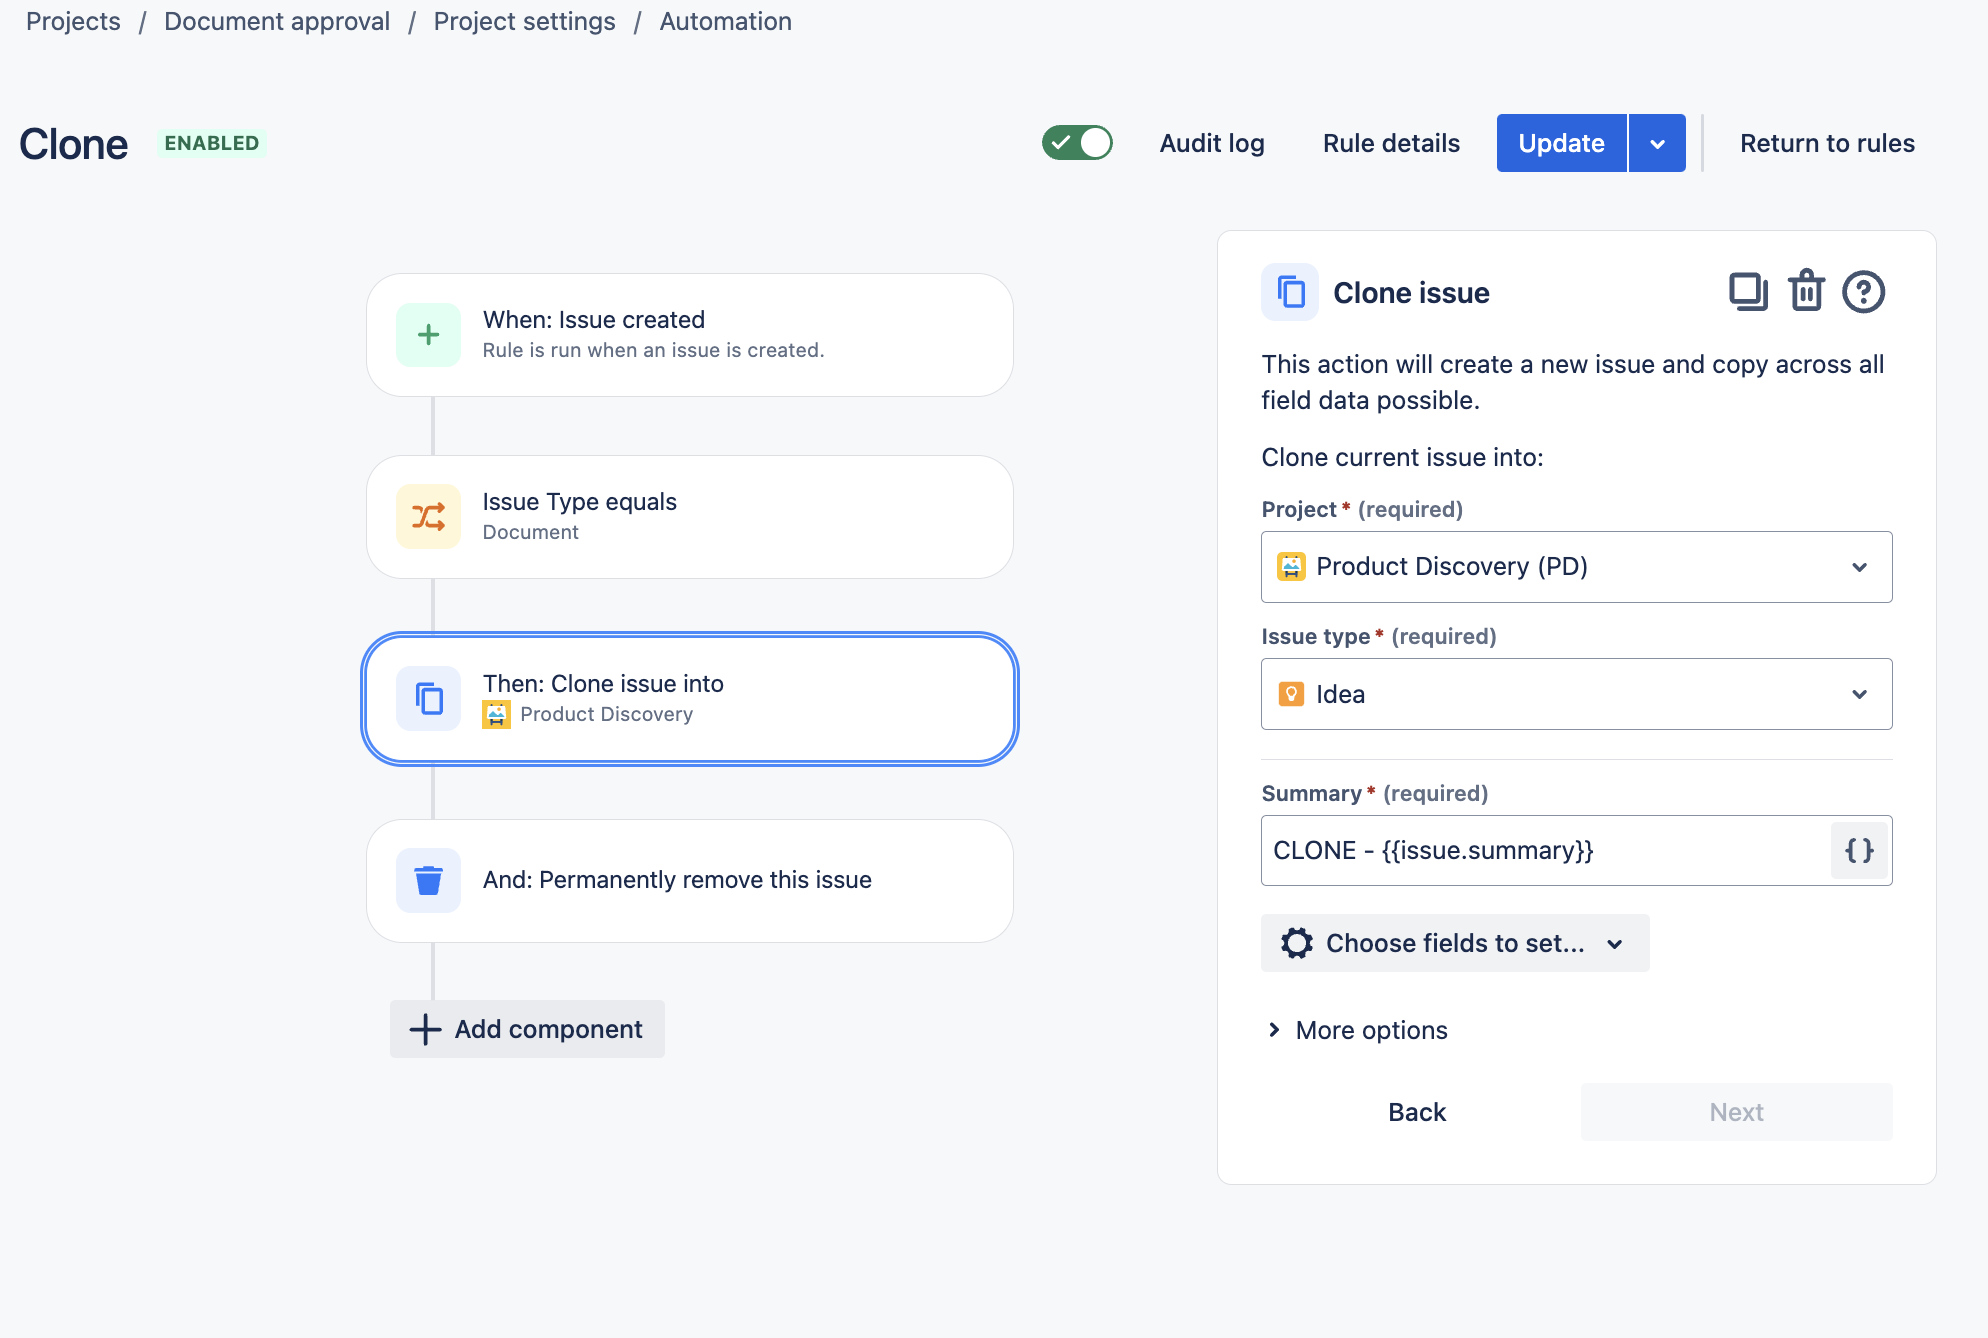Open the Audit log tab
Viewport: 1988px width, 1338px height.
pyautogui.click(x=1212, y=143)
